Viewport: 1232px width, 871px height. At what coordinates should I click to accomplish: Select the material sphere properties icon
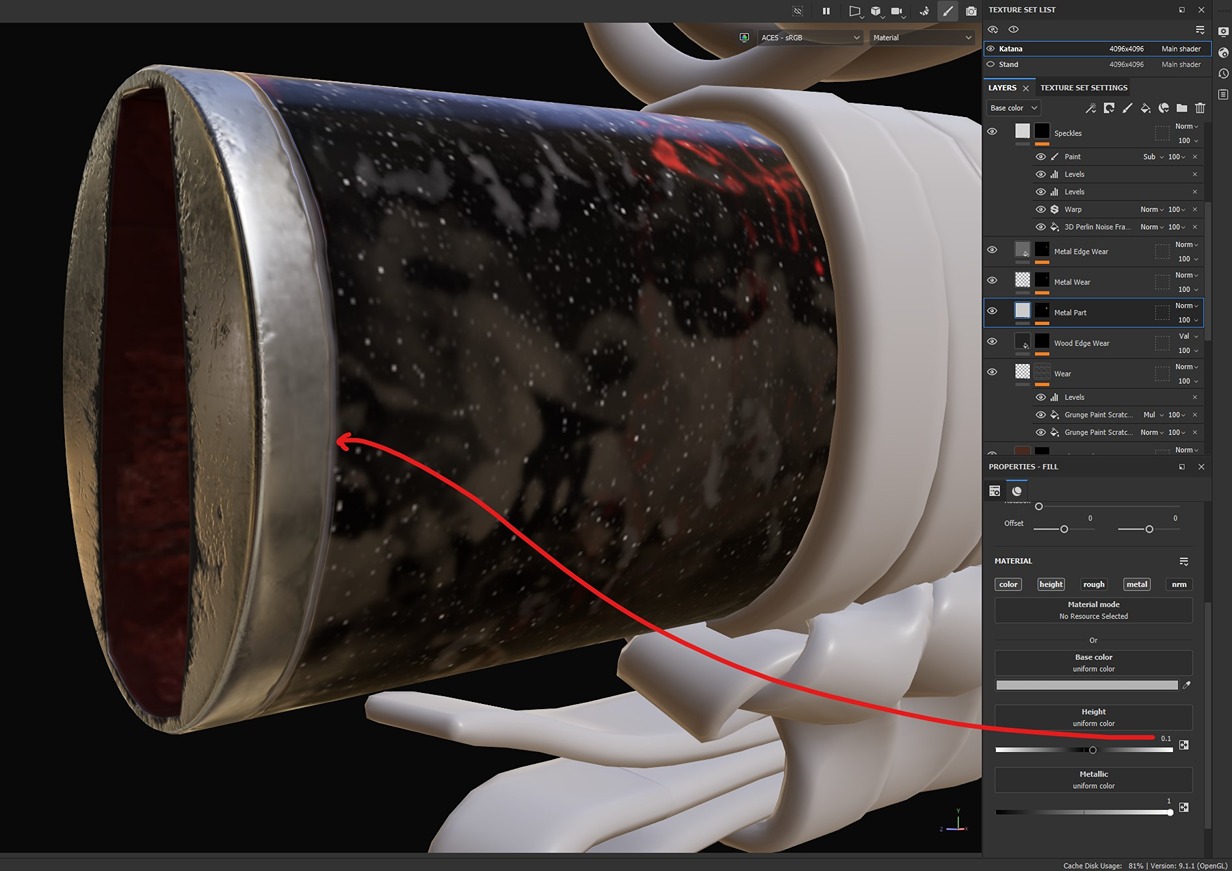(x=1017, y=491)
